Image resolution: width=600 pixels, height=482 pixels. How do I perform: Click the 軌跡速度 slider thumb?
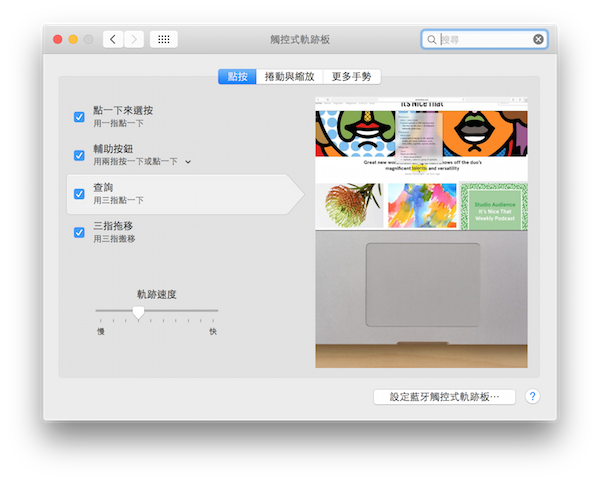tap(139, 312)
